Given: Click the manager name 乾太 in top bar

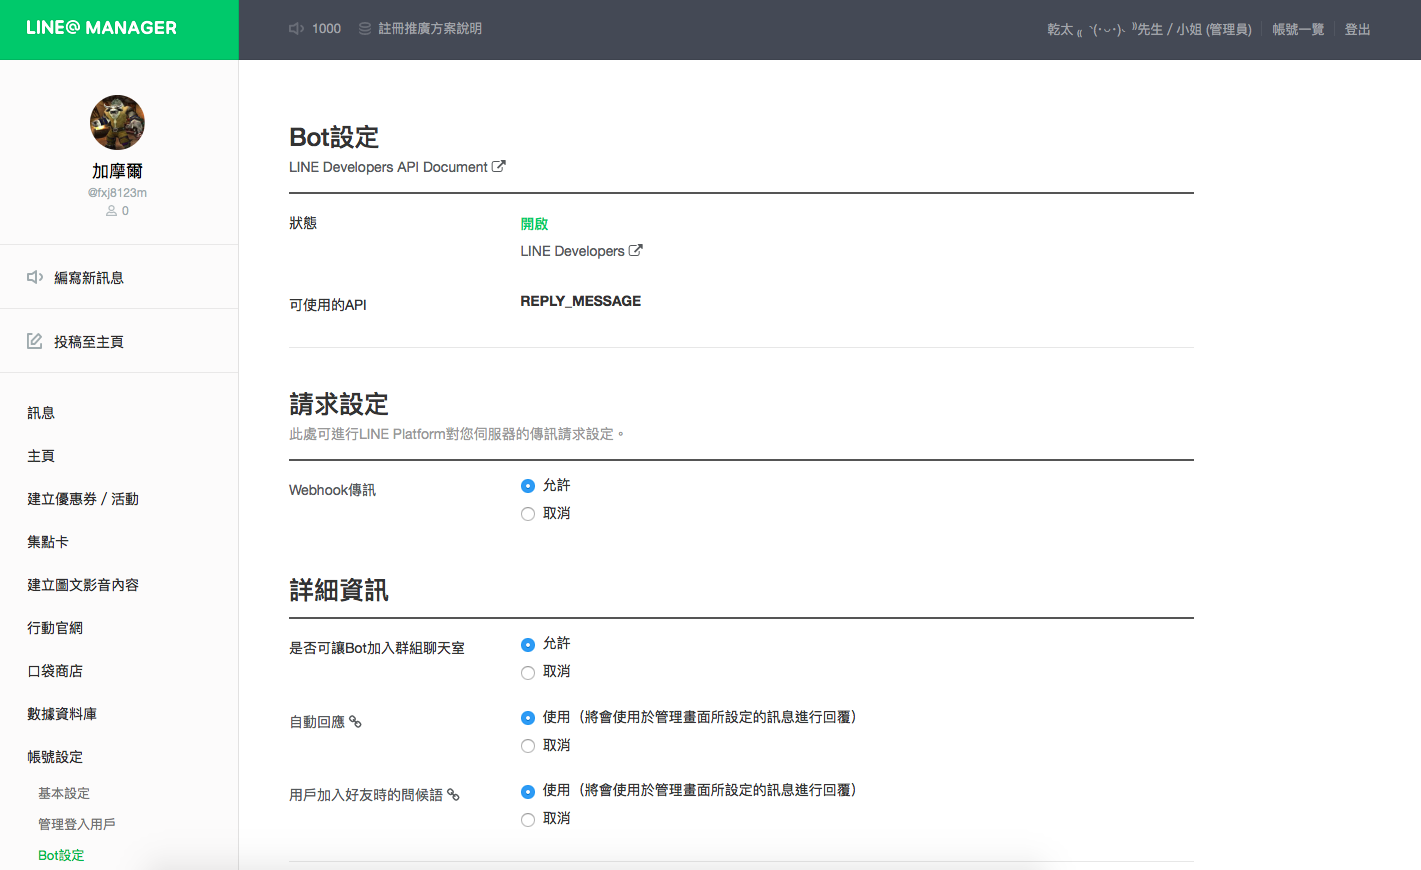Looking at the screenshot, I should [x=1149, y=29].
